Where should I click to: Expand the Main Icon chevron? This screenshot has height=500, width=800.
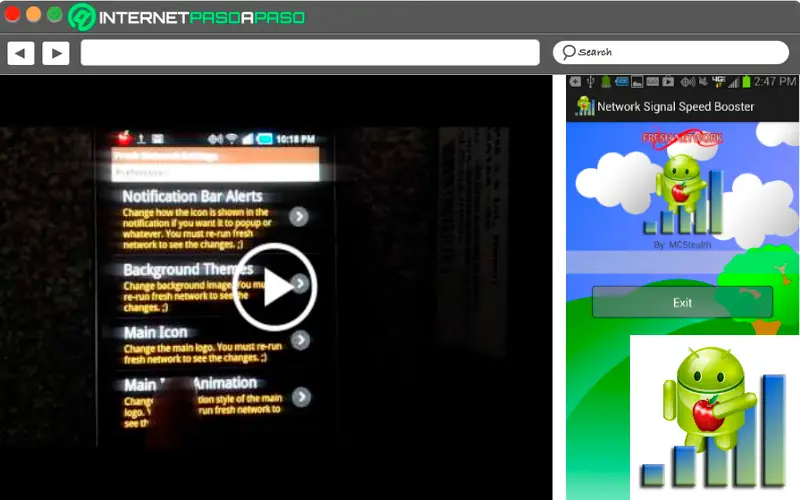[x=301, y=340]
